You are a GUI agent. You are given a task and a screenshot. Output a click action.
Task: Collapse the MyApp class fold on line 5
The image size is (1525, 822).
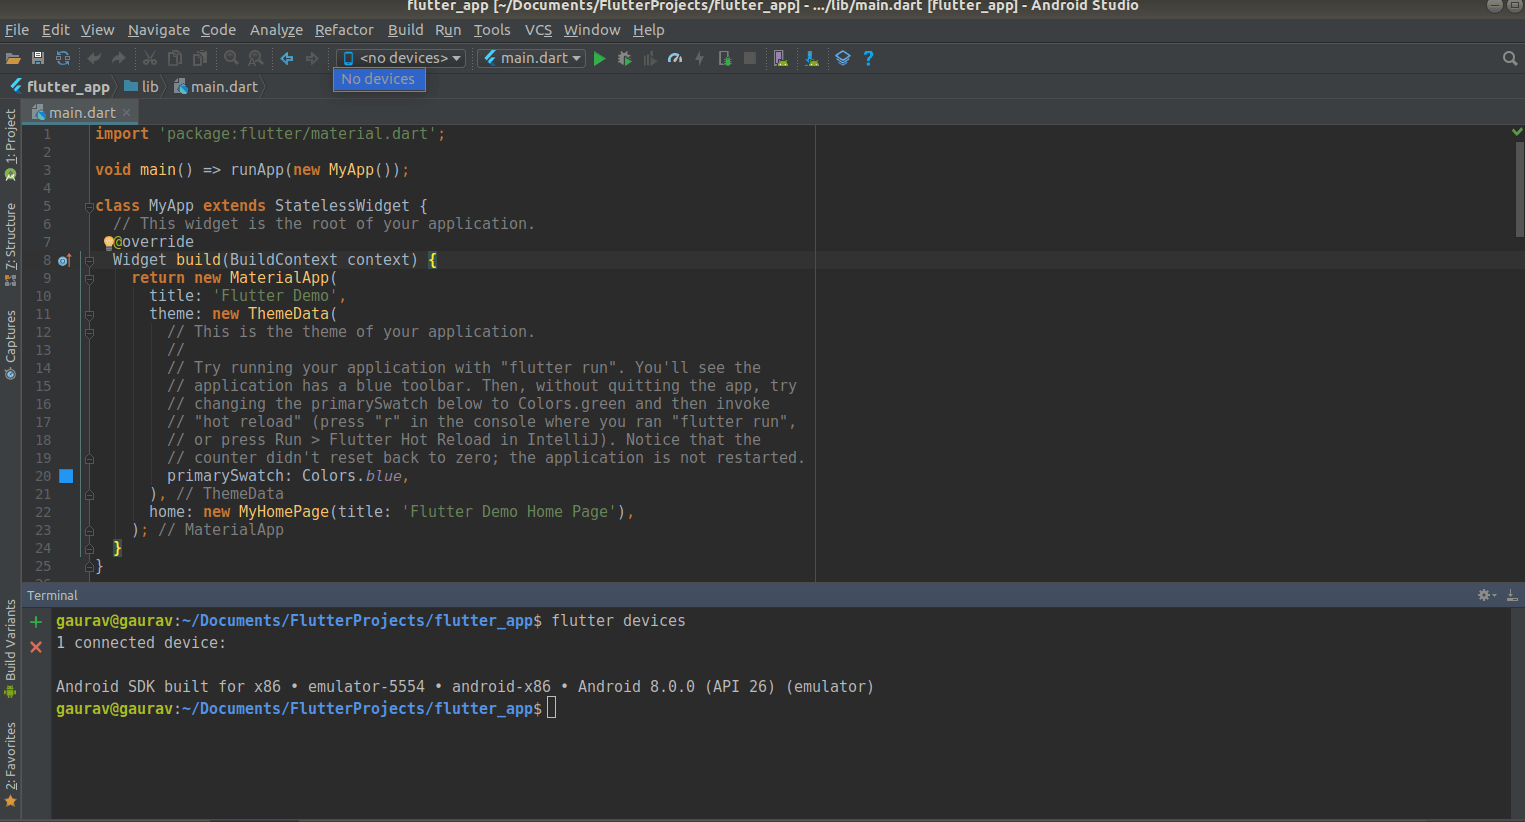click(89, 206)
